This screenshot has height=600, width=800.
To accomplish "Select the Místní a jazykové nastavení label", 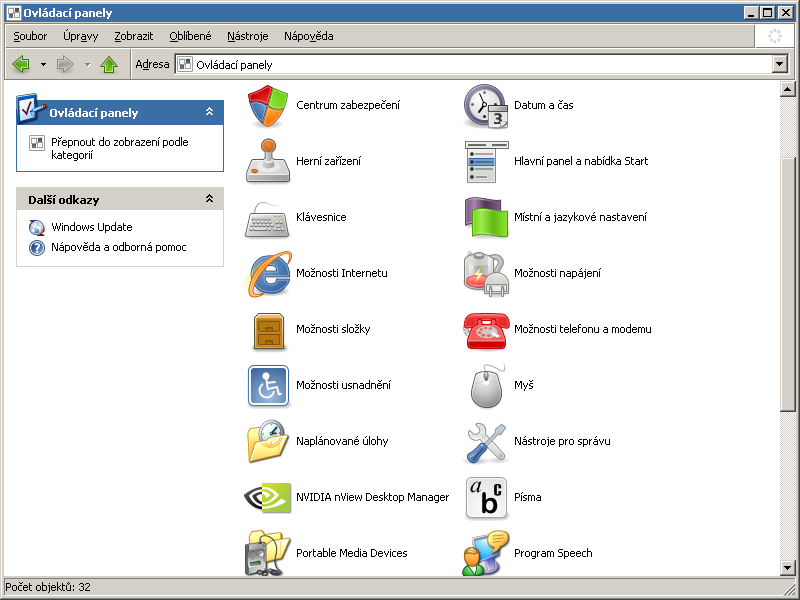I will tap(580, 217).
